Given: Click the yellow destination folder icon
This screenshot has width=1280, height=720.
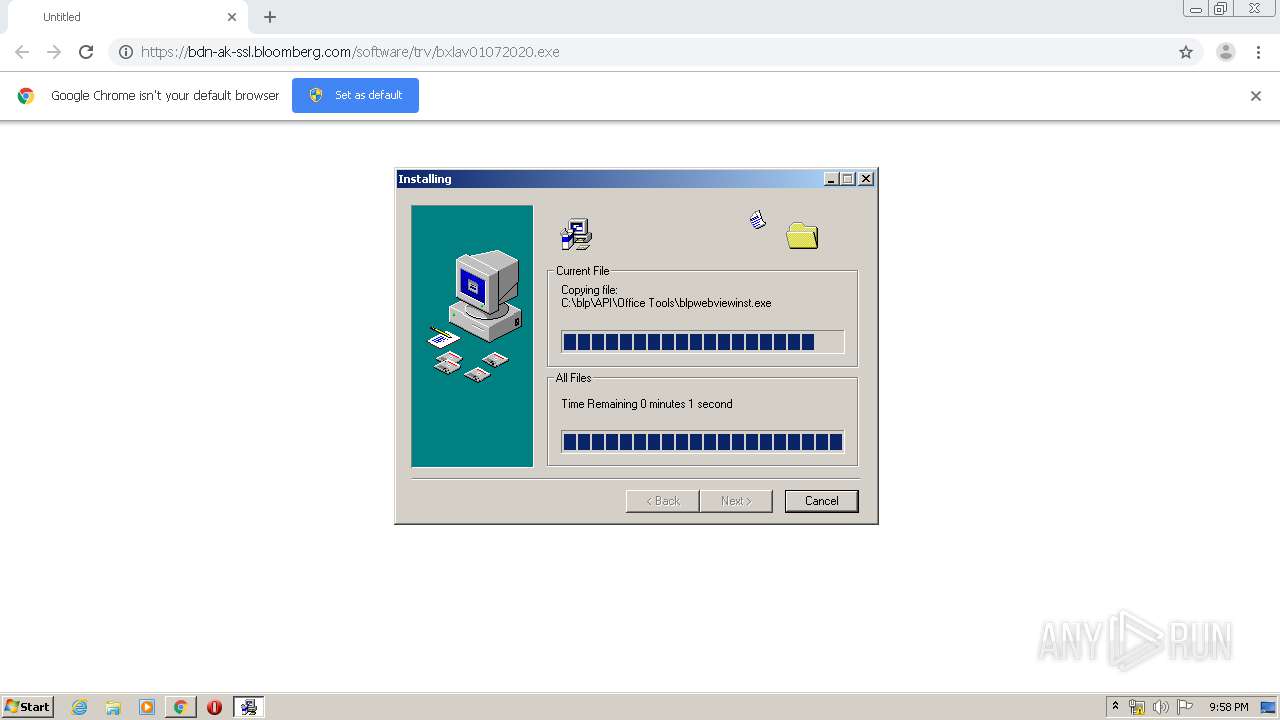Looking at the screenshot, I should click(802, 236).
